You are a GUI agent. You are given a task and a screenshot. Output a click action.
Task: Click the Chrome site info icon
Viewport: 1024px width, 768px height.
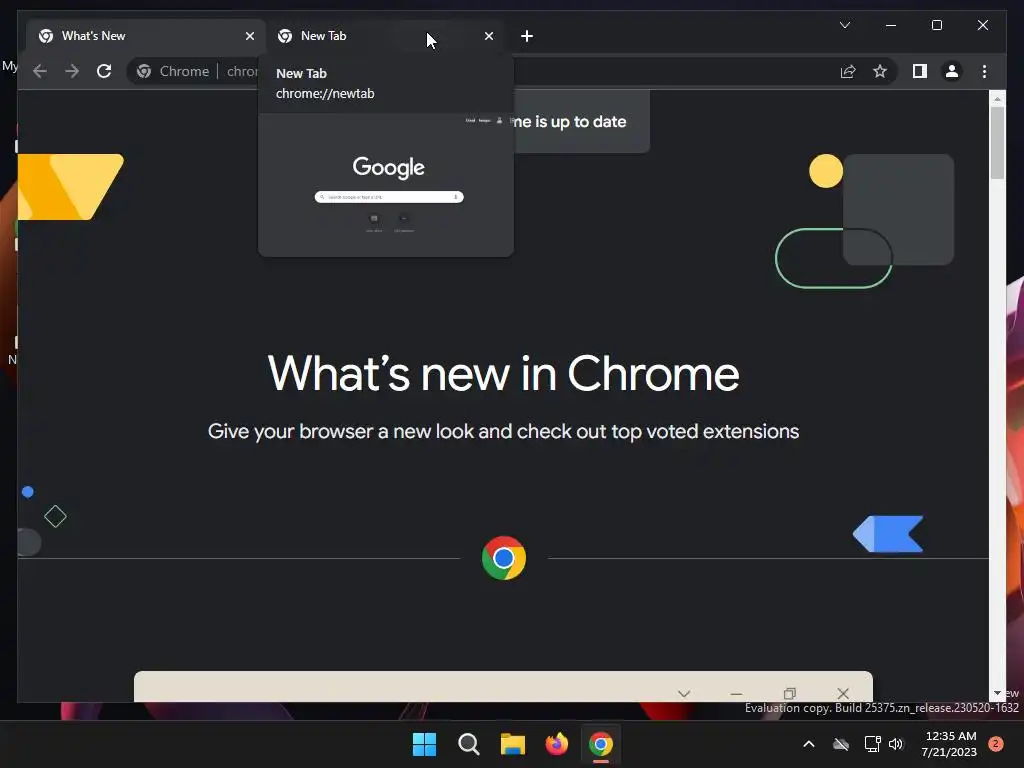(x=144, y=71)
